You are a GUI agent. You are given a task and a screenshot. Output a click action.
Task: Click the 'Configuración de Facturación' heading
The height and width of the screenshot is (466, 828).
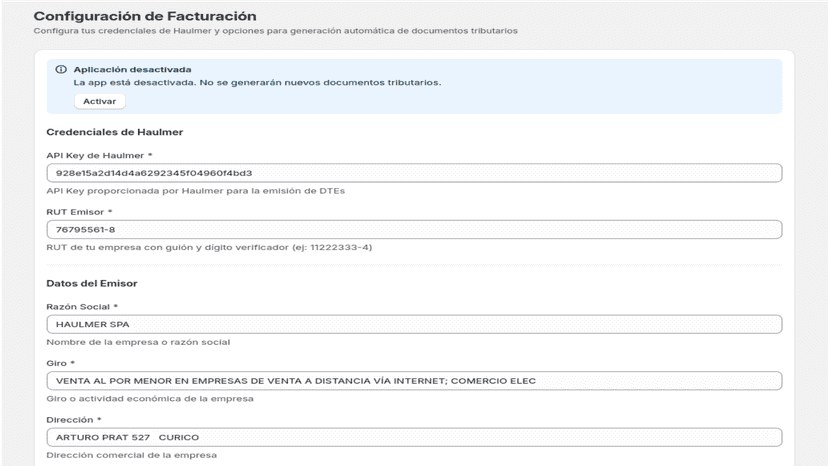145,16
